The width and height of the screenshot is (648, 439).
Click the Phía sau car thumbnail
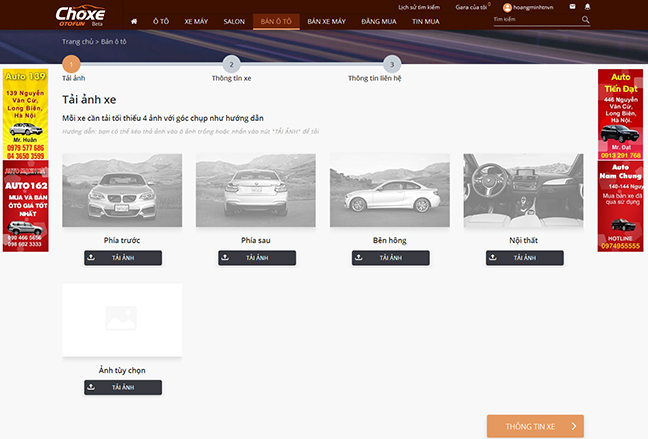point(256,190)
